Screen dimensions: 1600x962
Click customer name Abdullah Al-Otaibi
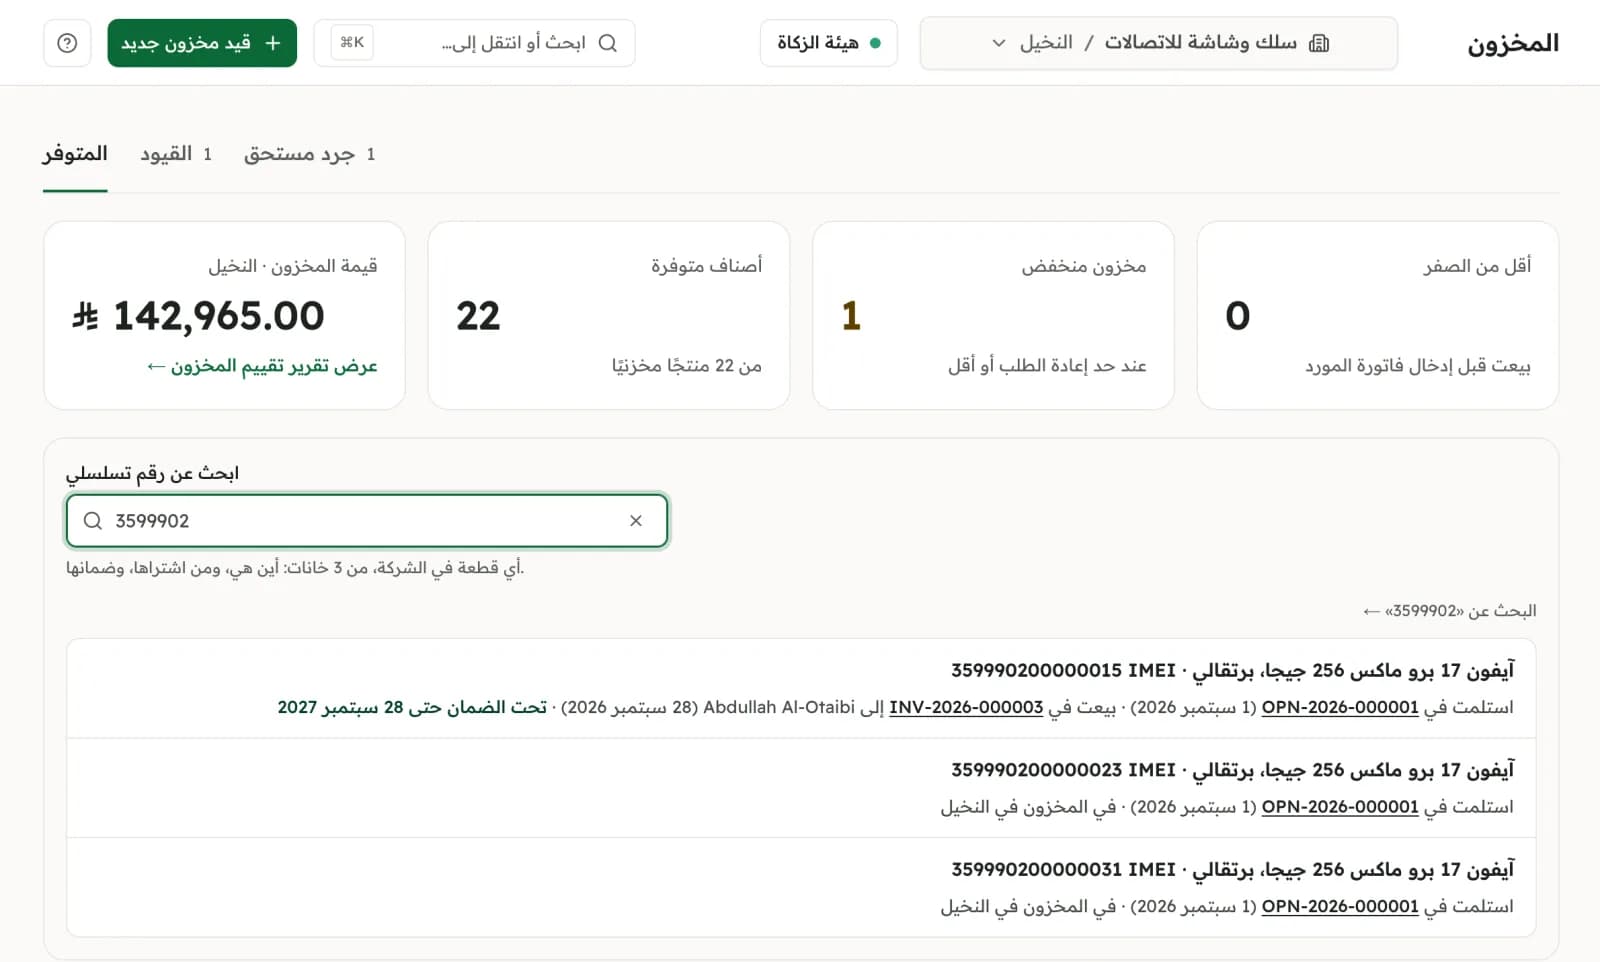(779, 707)
